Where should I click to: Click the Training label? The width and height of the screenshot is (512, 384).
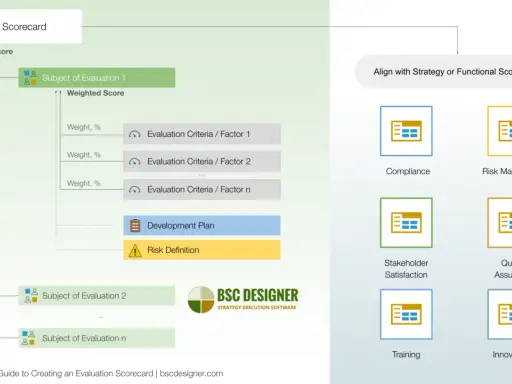406,355
